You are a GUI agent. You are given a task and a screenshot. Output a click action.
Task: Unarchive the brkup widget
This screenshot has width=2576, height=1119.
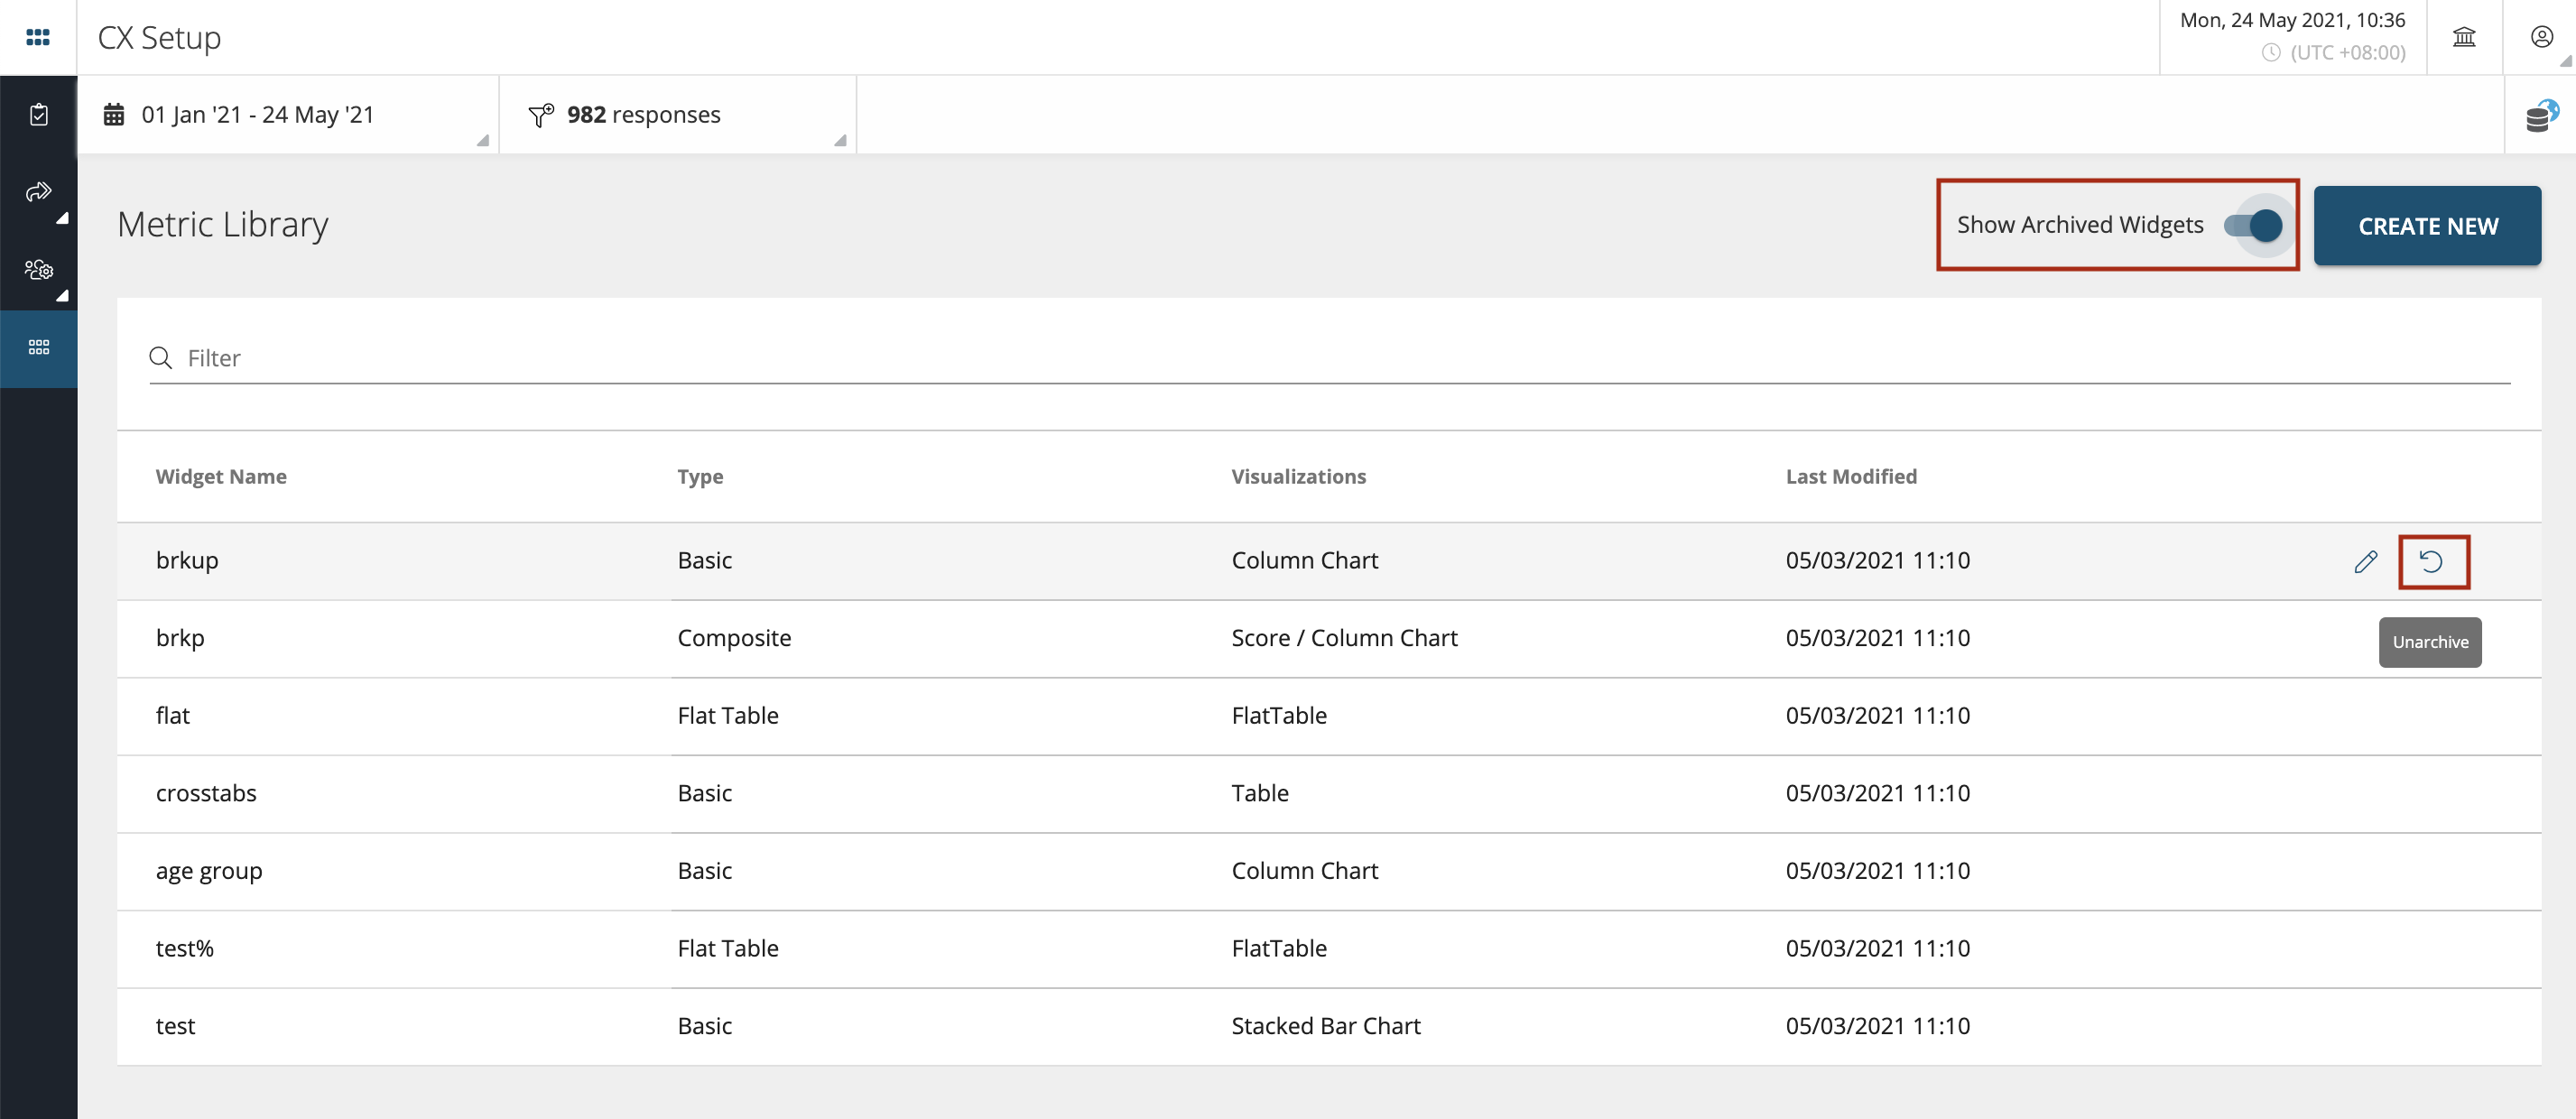pyautogui.click(x=2431, y=561)
